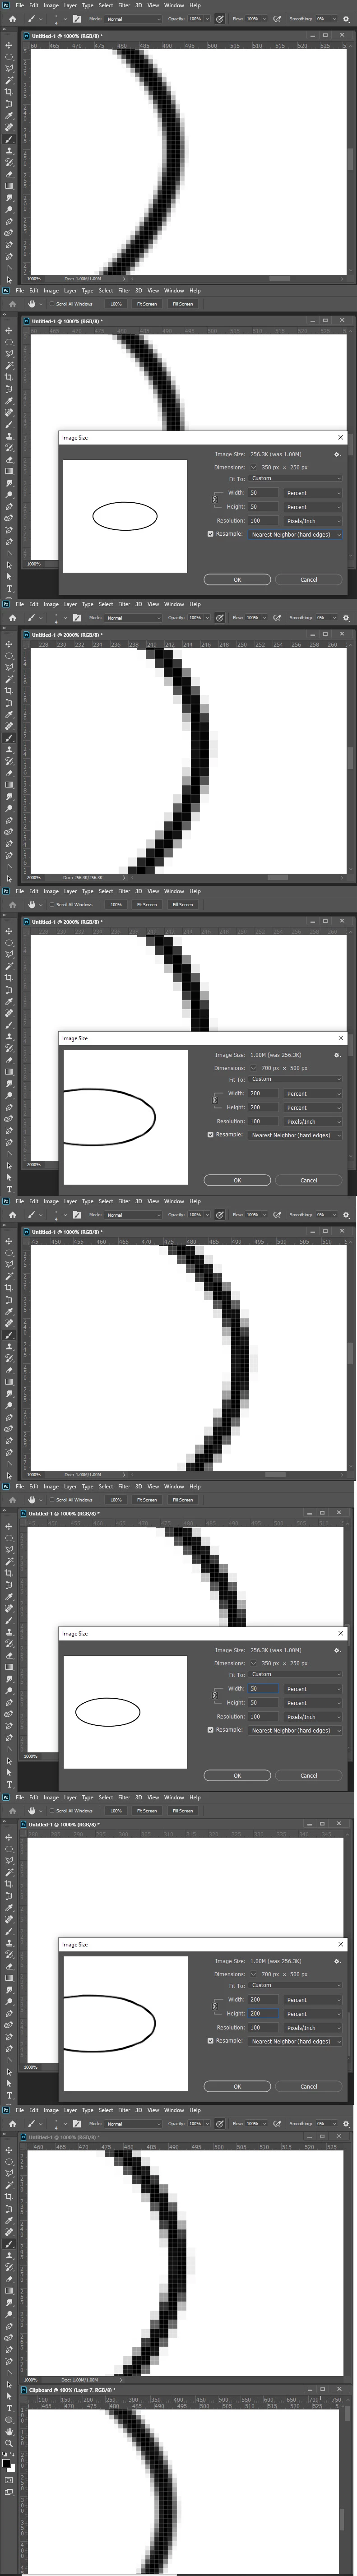
Task: Click the Resolution field in the 2000% window's dialog
Action: coord(263,1121)
